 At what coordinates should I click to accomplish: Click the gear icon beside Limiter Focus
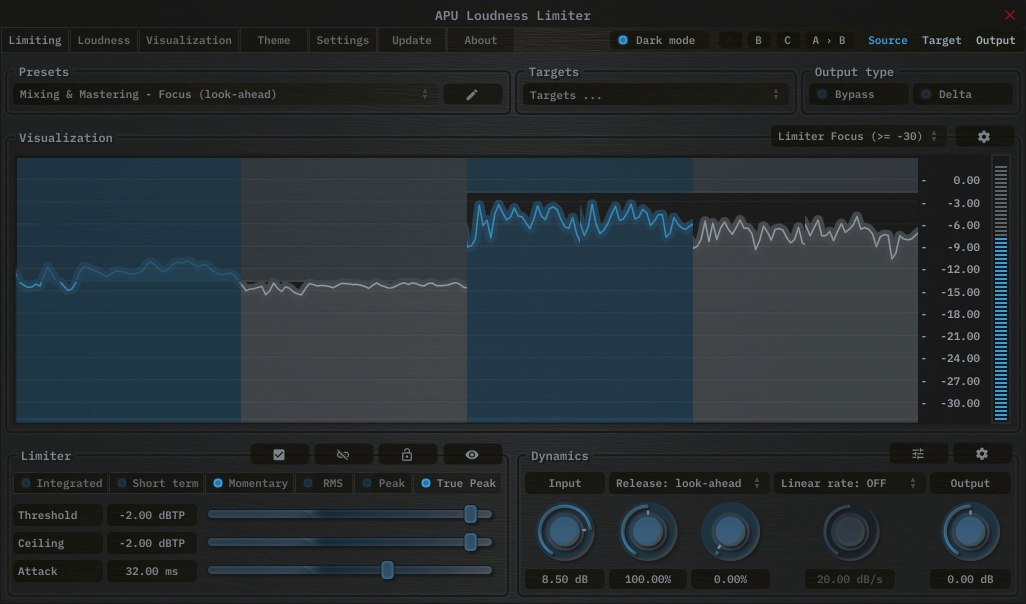[984, 136]
